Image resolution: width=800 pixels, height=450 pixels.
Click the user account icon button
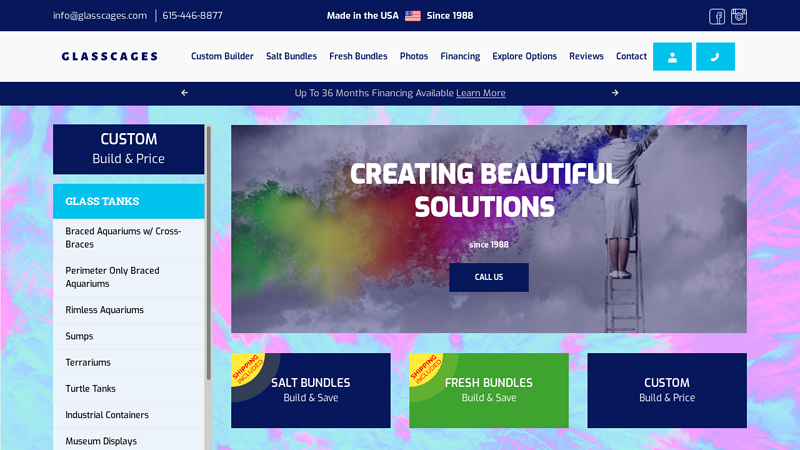pyautogui.click(x=672, y=57)
